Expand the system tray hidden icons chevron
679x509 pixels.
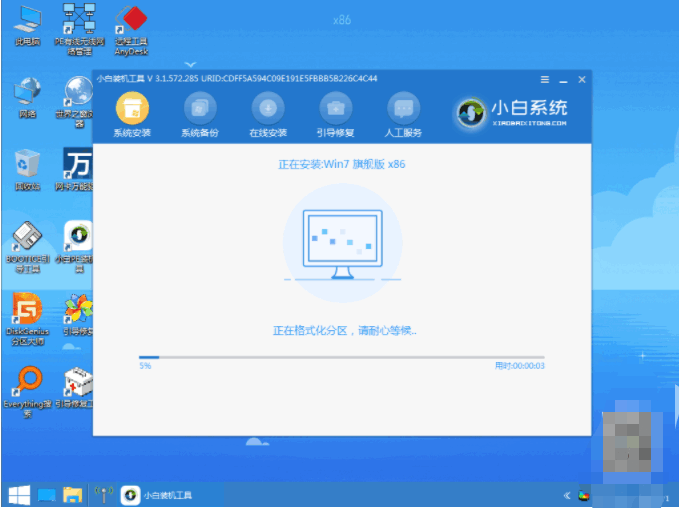(567, 495)
